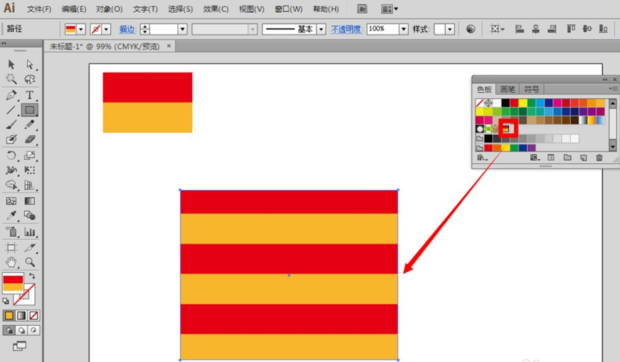620x362 pixels.
Task: Open stroke weight dropdown
Action: 182,29
